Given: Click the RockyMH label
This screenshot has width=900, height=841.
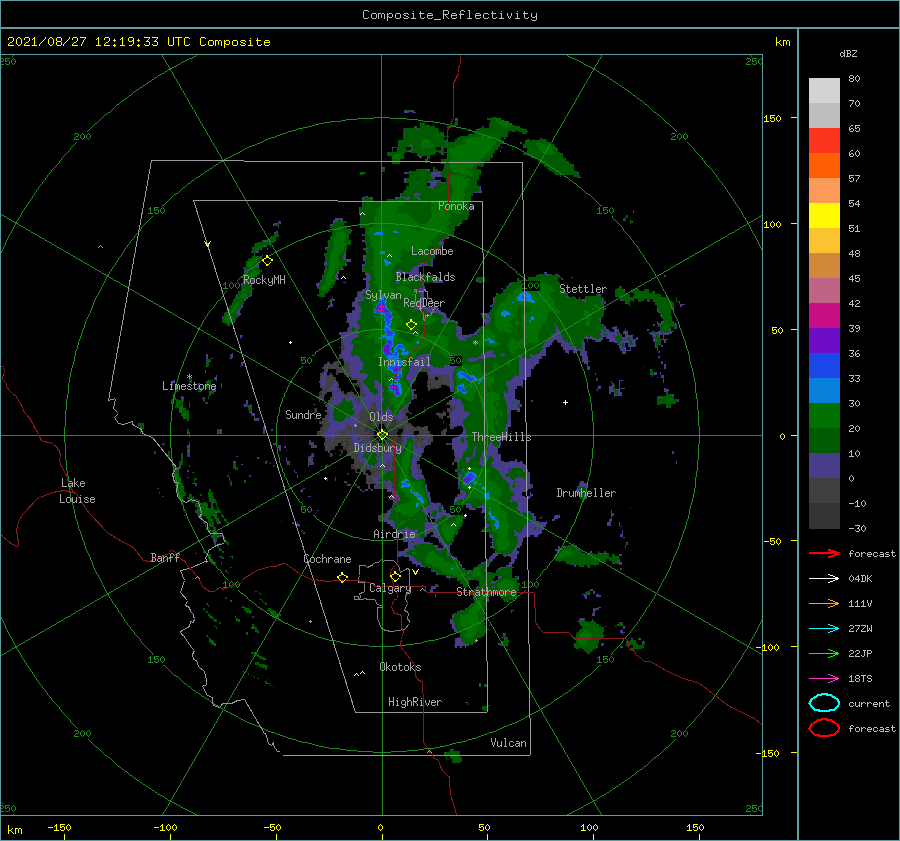Looking at the screenshot, I should click(x=264, y=280).
